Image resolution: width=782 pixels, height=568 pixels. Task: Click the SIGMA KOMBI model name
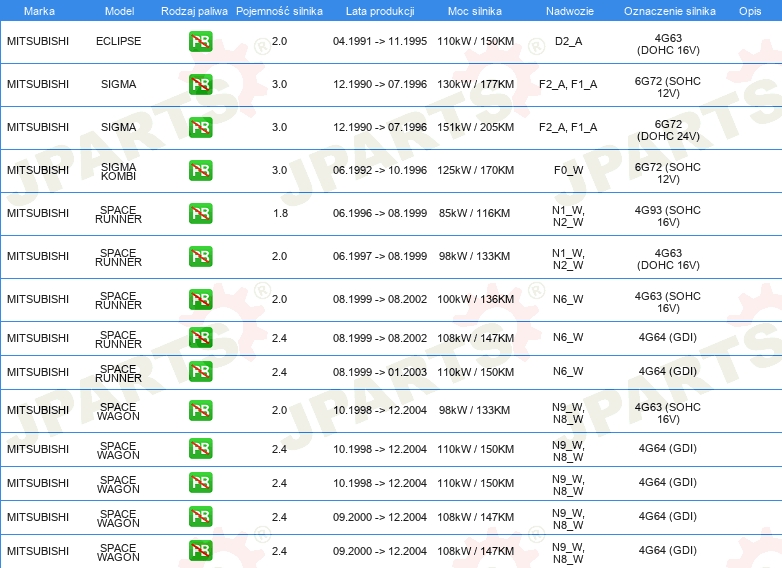(118, 172)
